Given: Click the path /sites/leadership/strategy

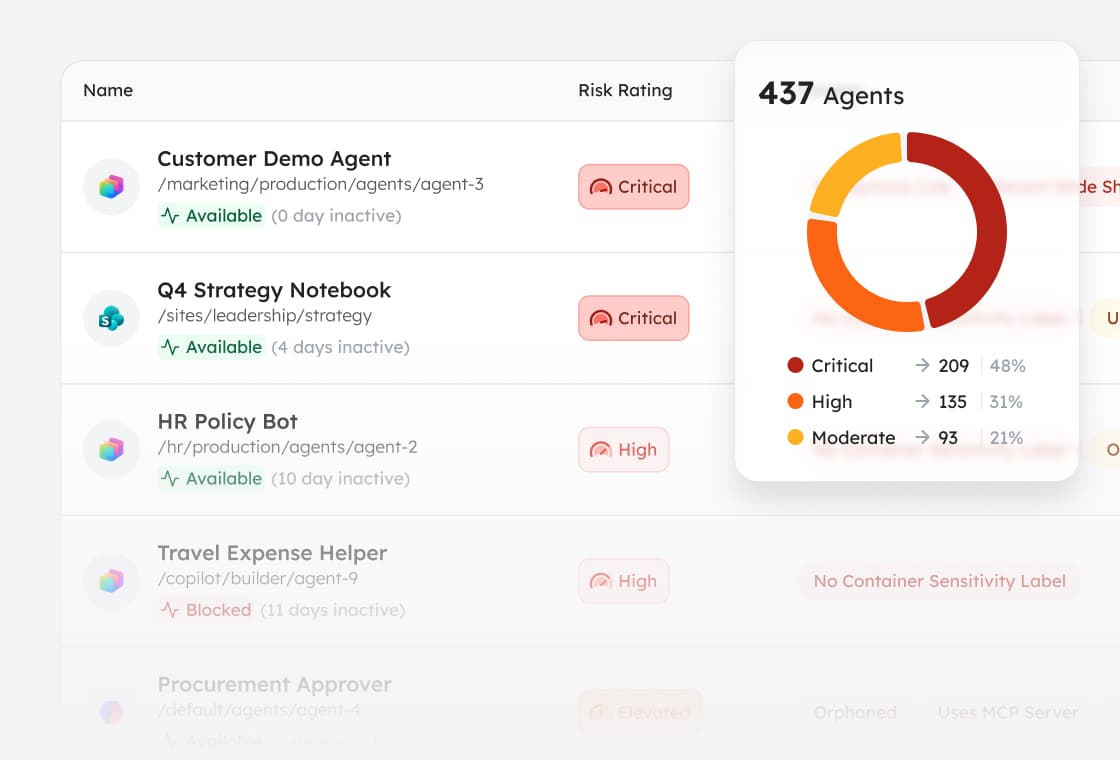Looking at the screenshot, I should (265, 316).
